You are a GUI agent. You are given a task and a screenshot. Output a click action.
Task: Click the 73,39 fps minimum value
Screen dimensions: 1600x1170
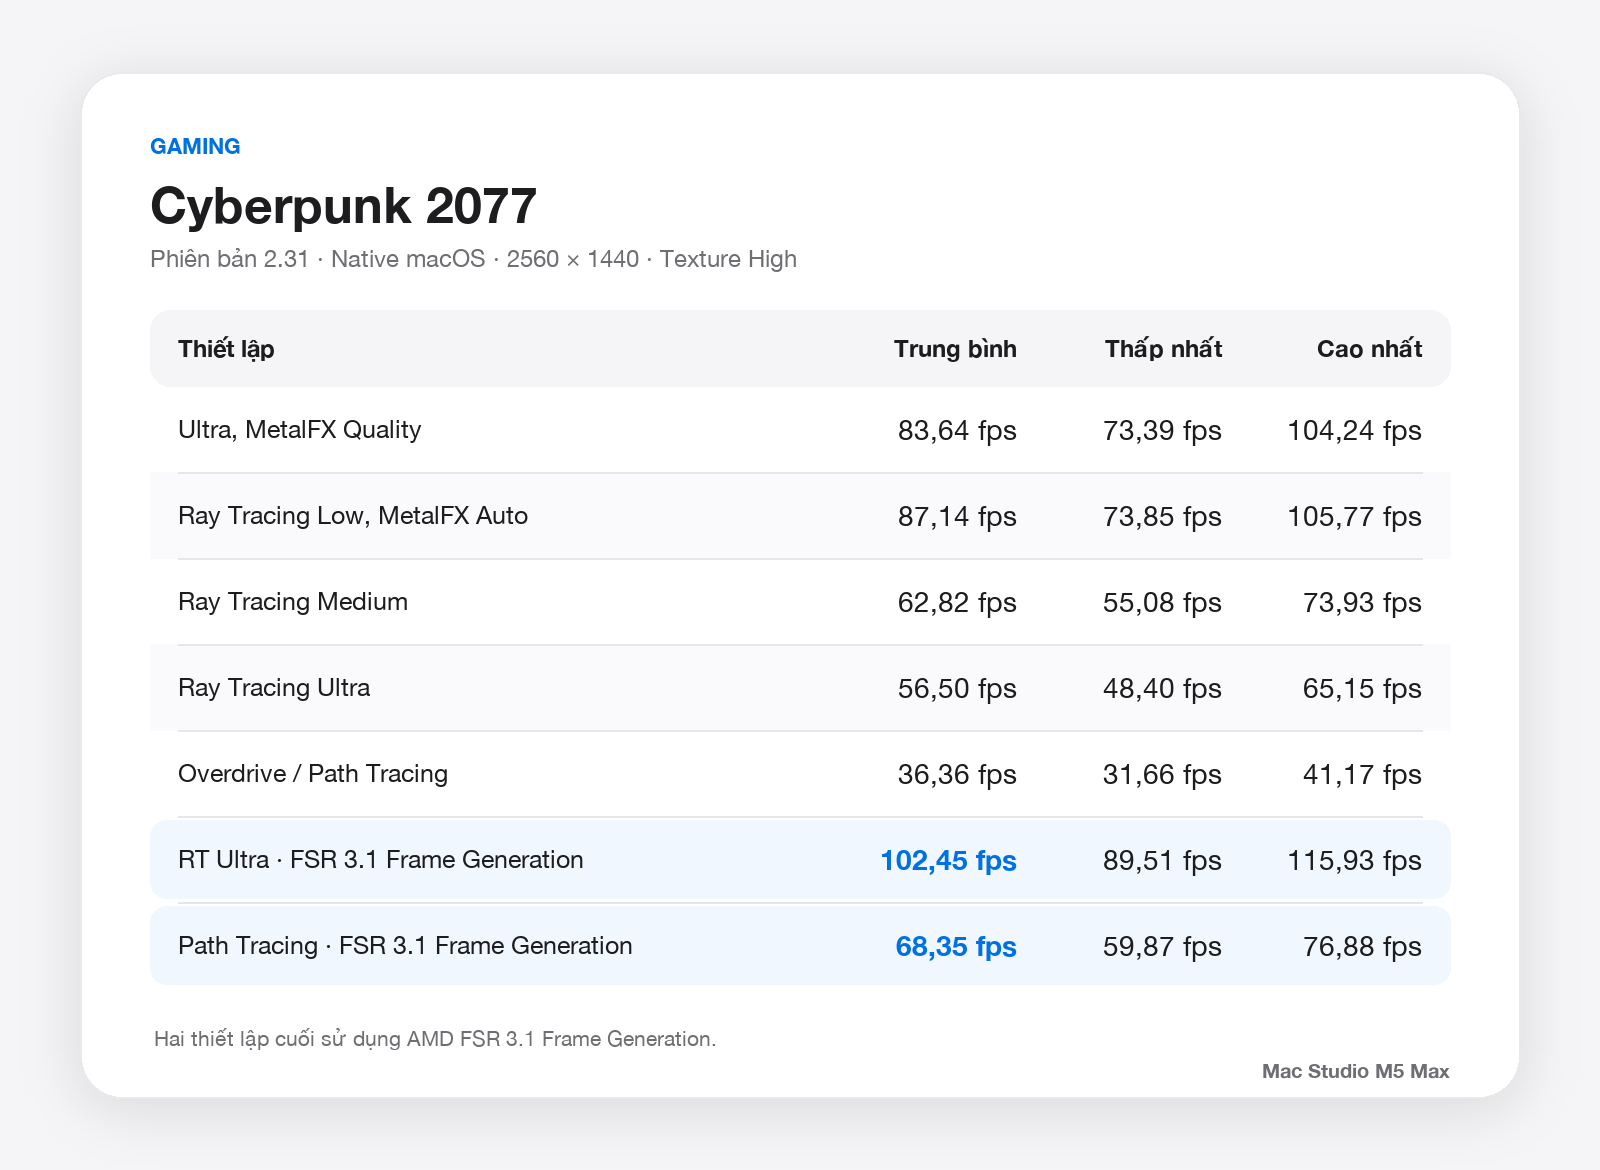(x=1162, y=430)
